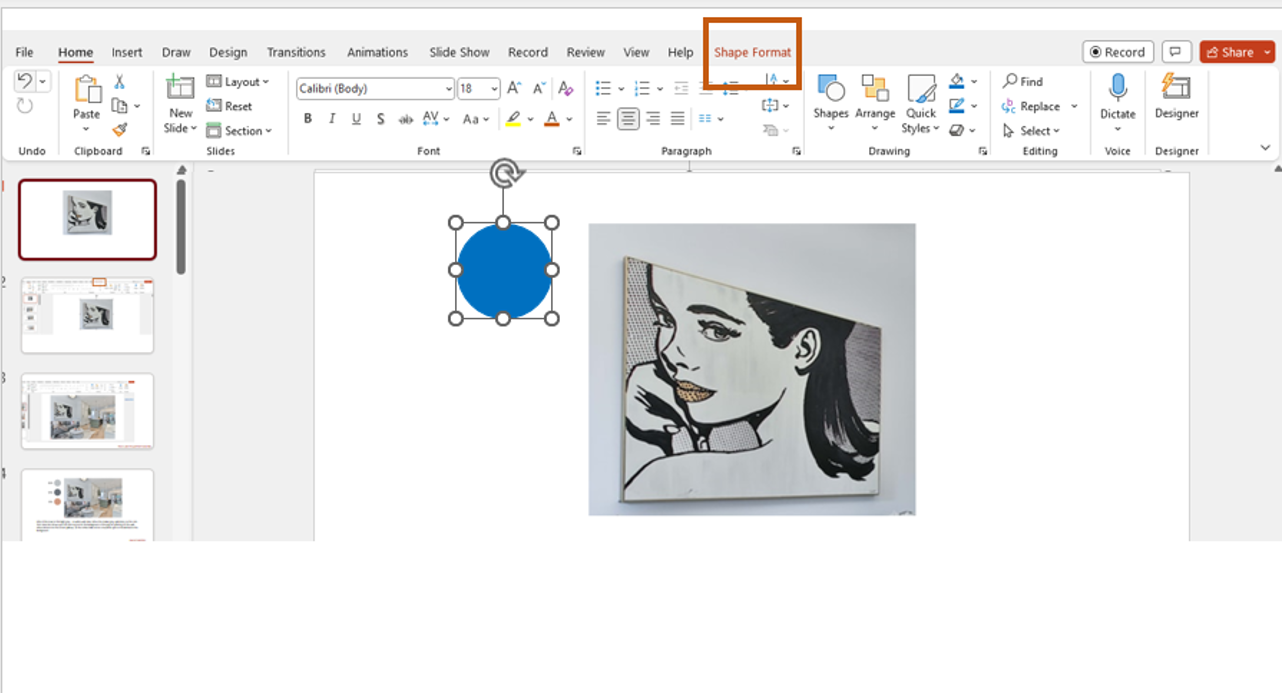This screenshot has width=1282, height=693.
Task: Open Quick Styles gallery
Action: (921, 102)
